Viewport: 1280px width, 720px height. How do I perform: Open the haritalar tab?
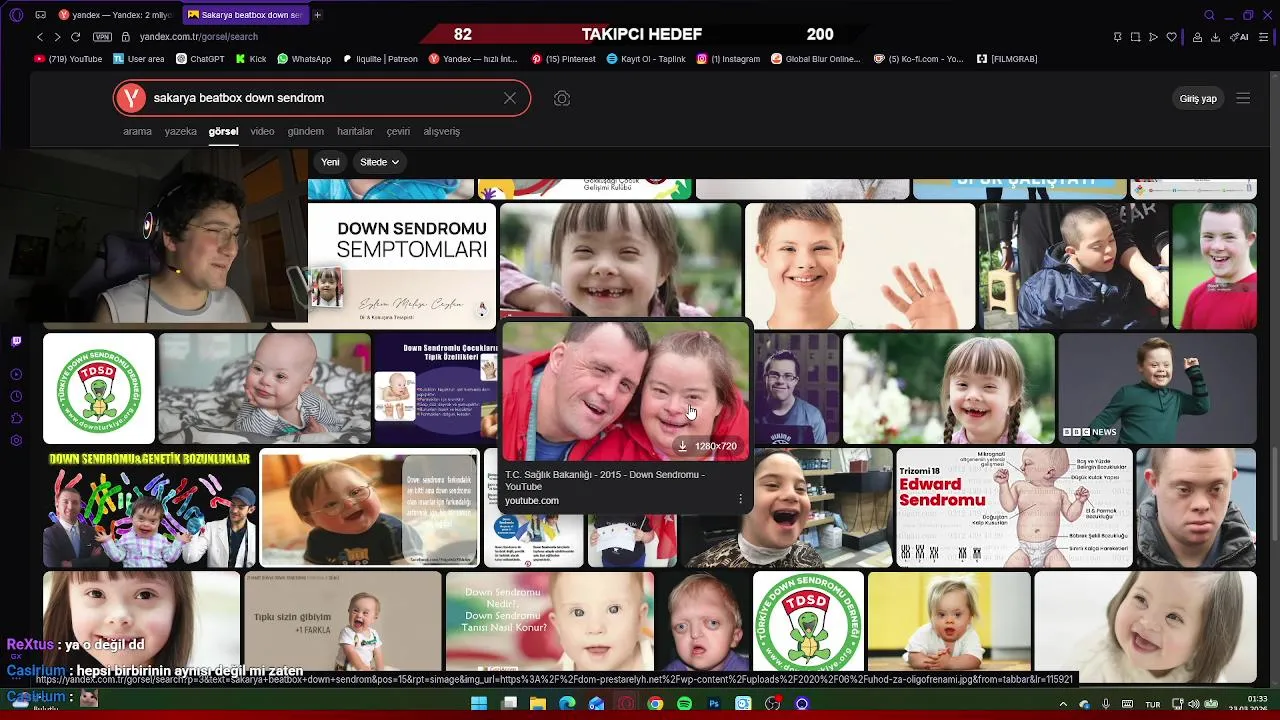355,131
